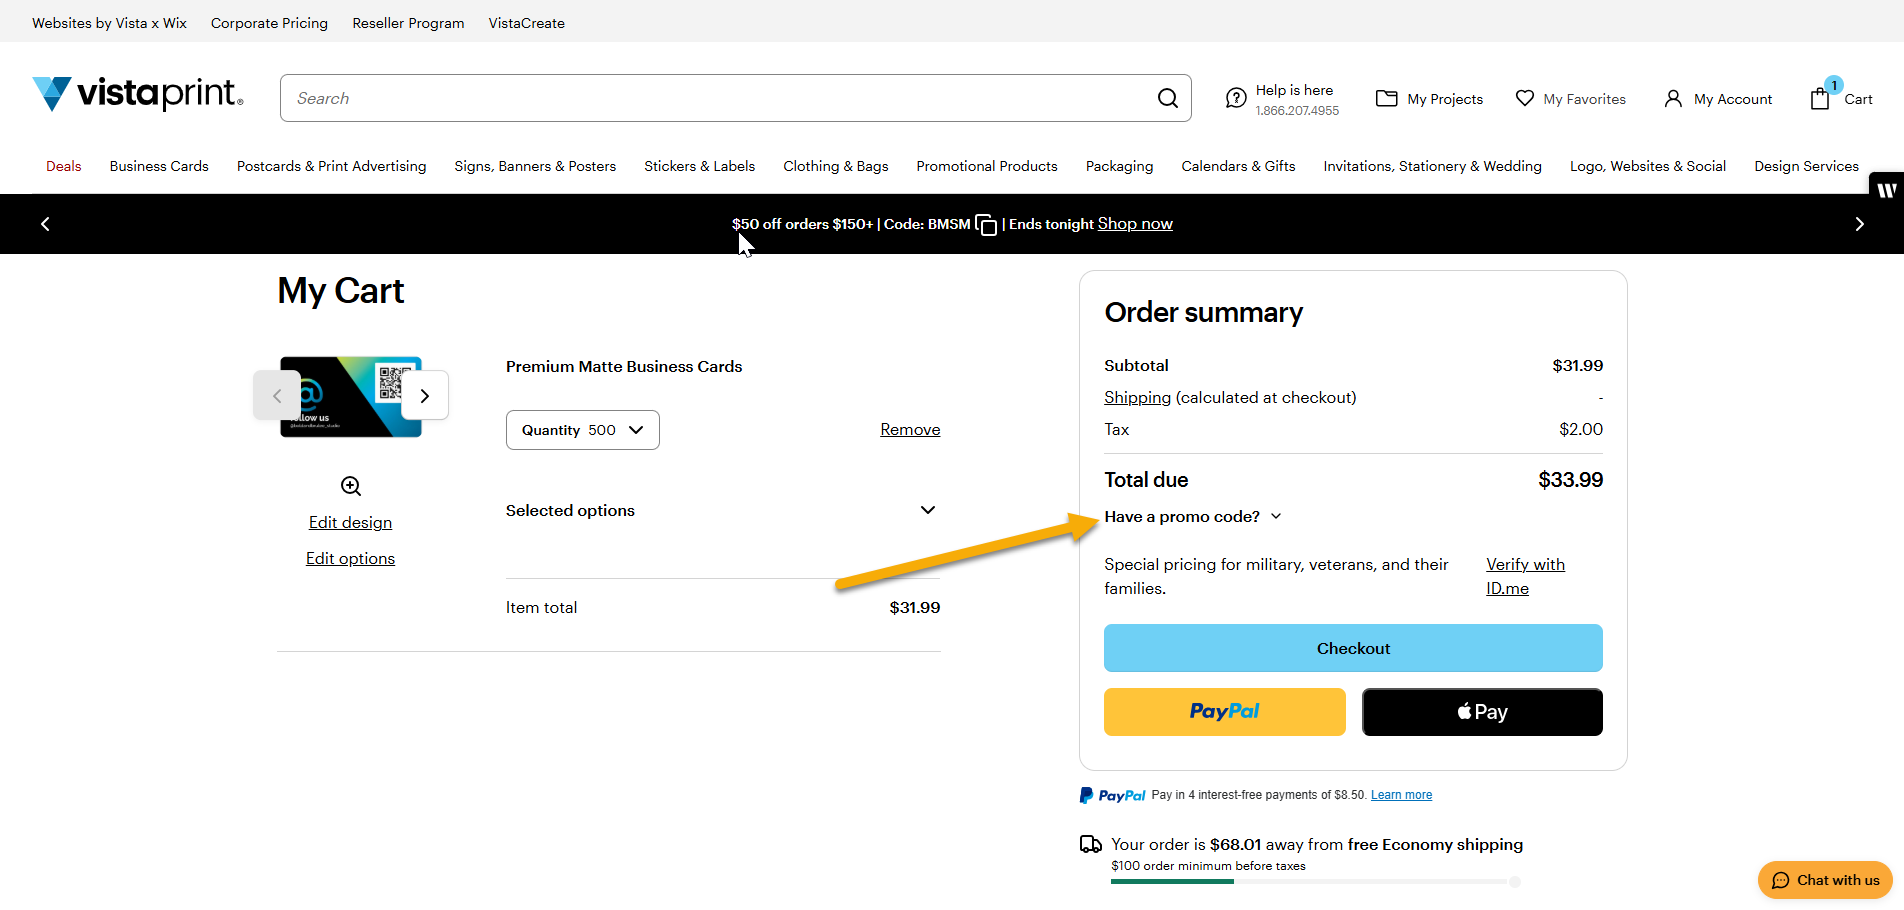Open the shopping cart bag icon

pyautogui.click(x=1820, y=98)
